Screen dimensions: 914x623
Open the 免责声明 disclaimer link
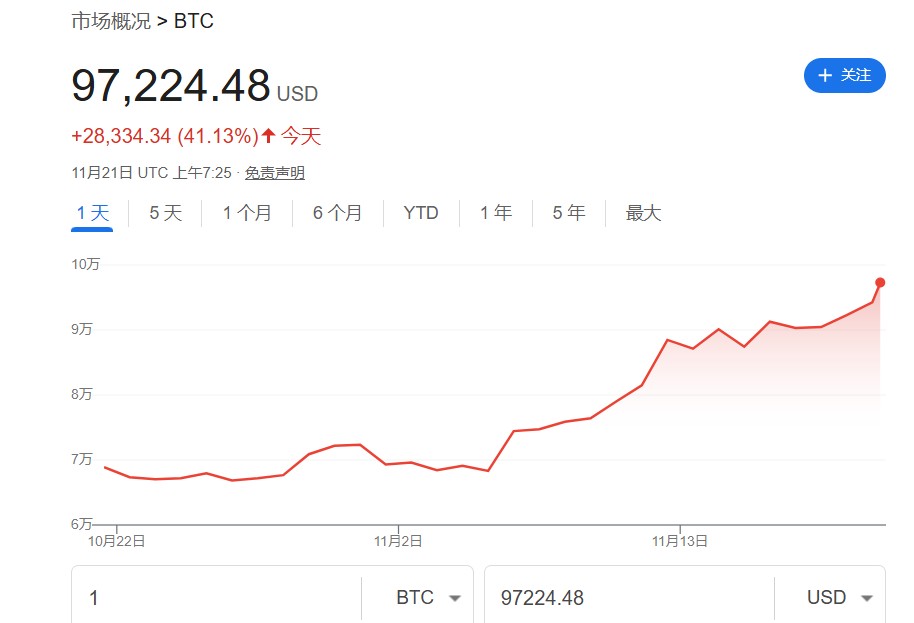click(275, 173)
